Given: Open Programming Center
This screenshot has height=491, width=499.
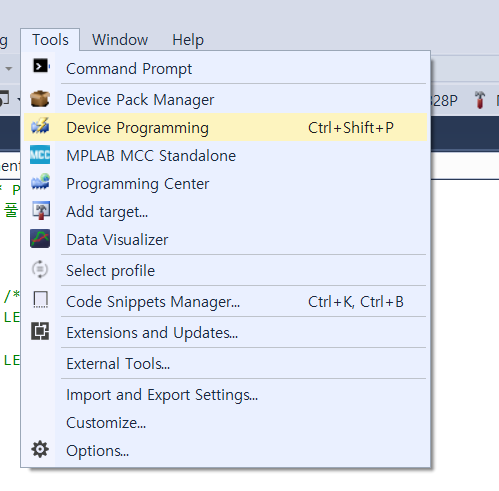Looking at the screenshot, I should 225,183.
